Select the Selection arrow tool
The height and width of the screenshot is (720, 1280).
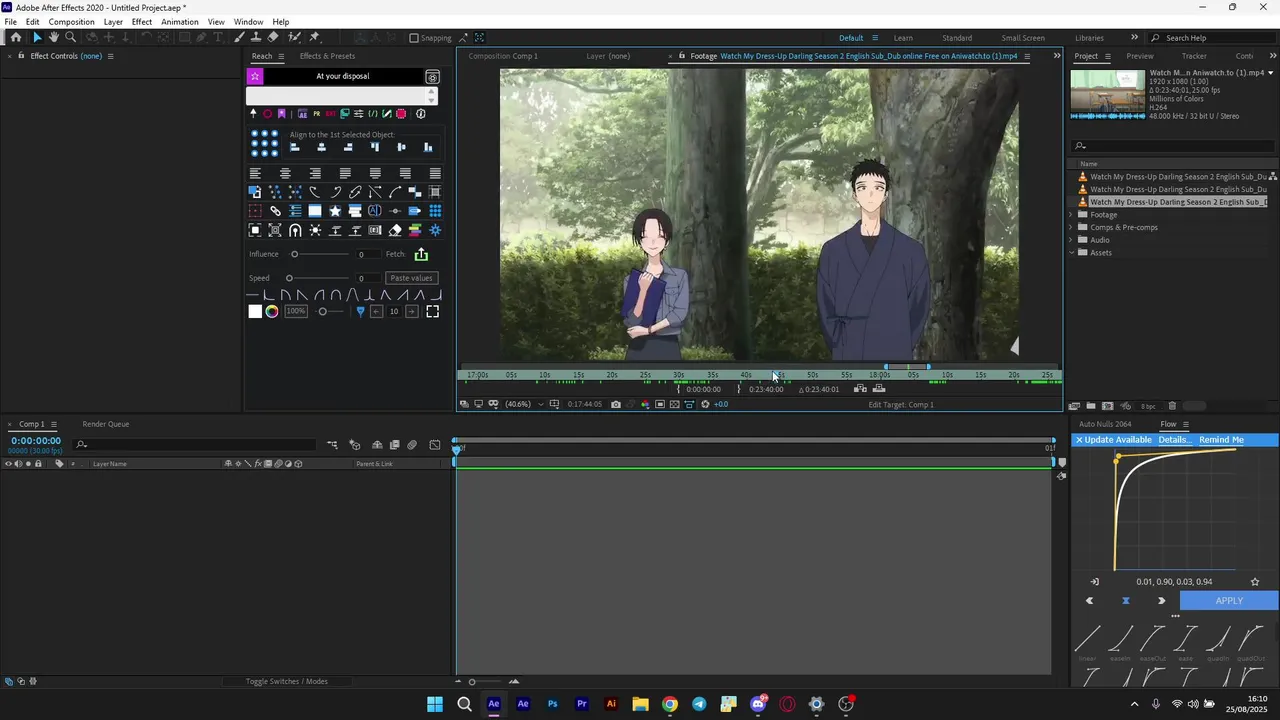37,37
